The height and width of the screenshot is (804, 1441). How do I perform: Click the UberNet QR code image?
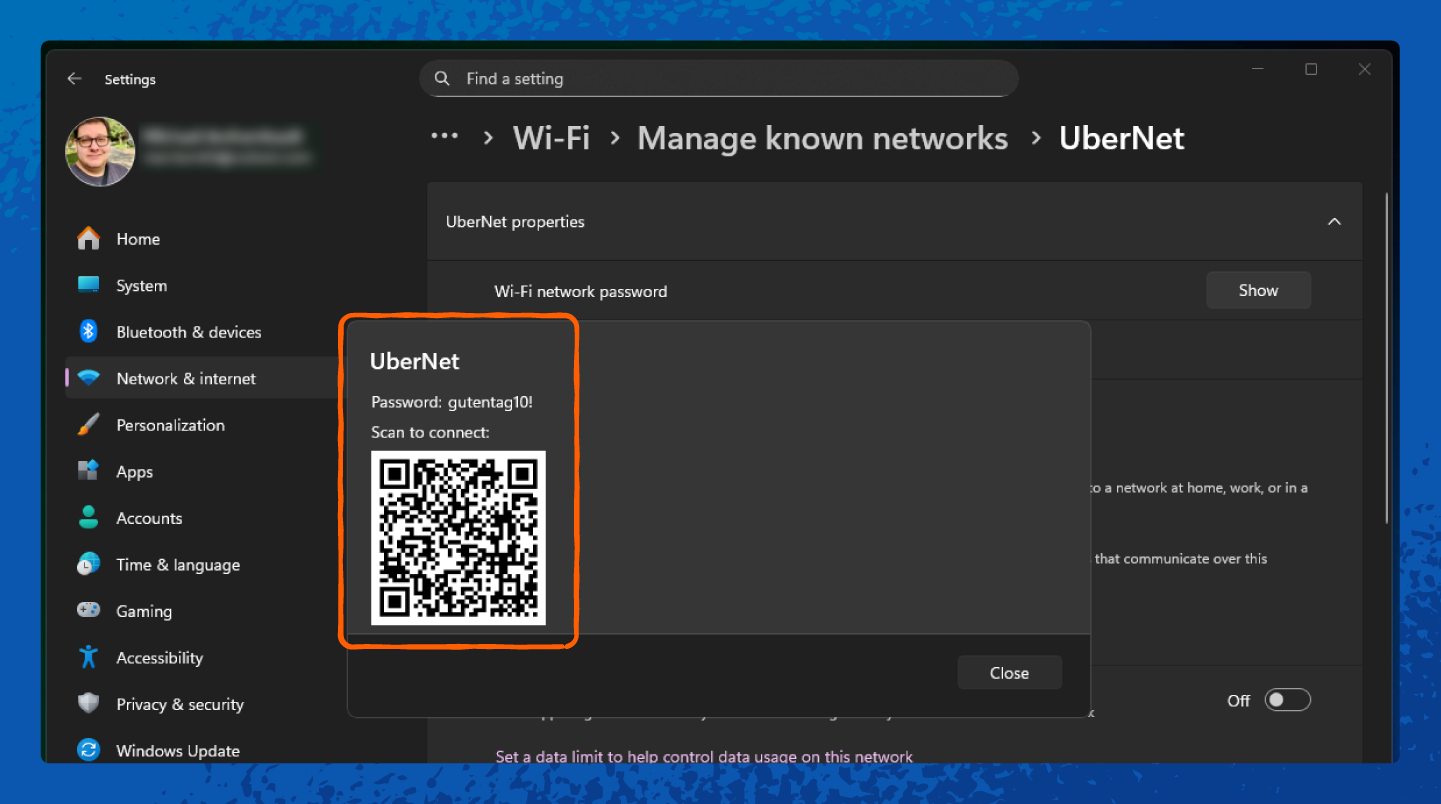458,538
